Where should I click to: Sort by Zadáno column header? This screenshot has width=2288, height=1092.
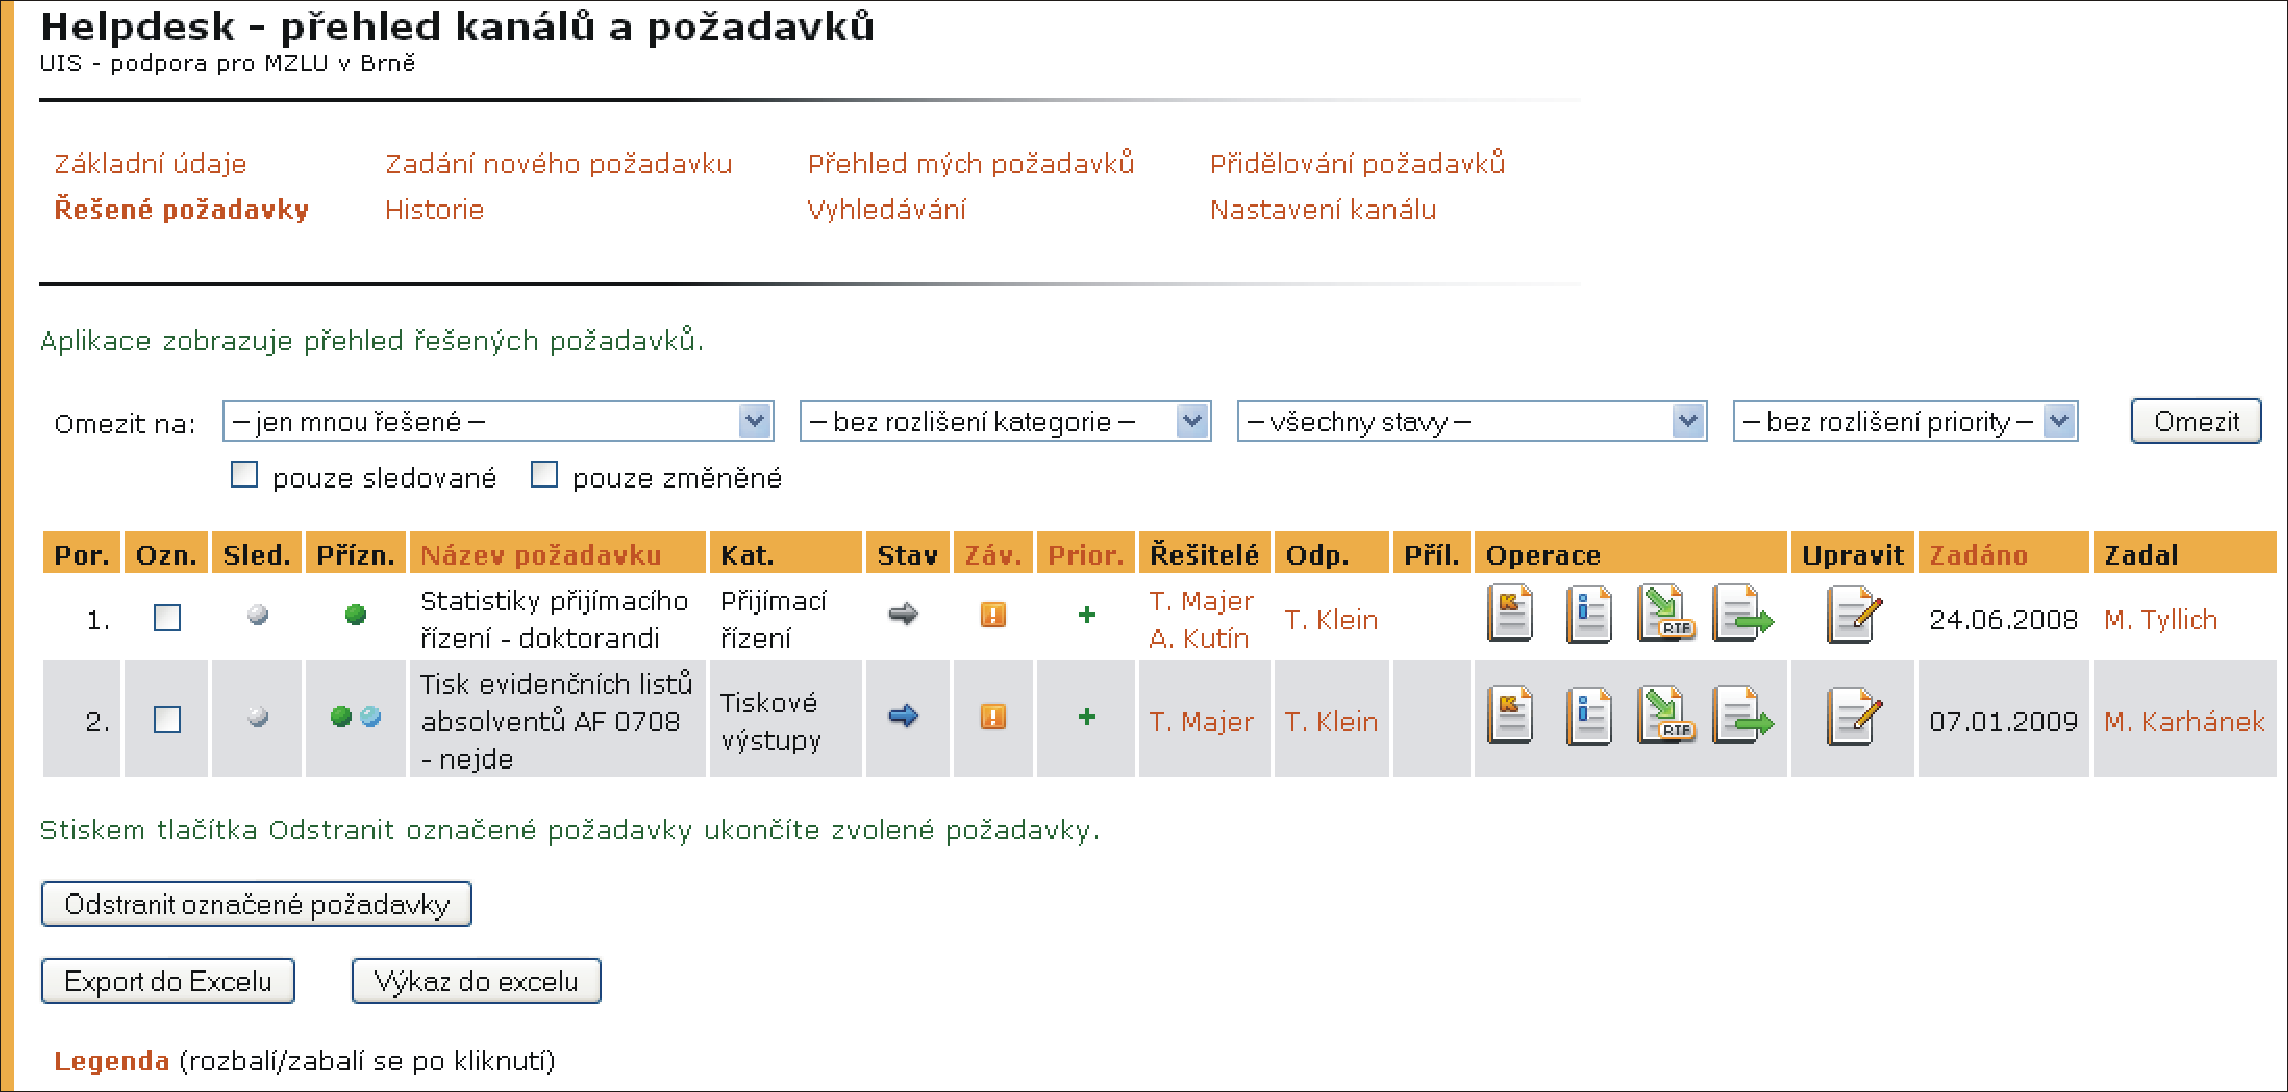point(1978,555)
